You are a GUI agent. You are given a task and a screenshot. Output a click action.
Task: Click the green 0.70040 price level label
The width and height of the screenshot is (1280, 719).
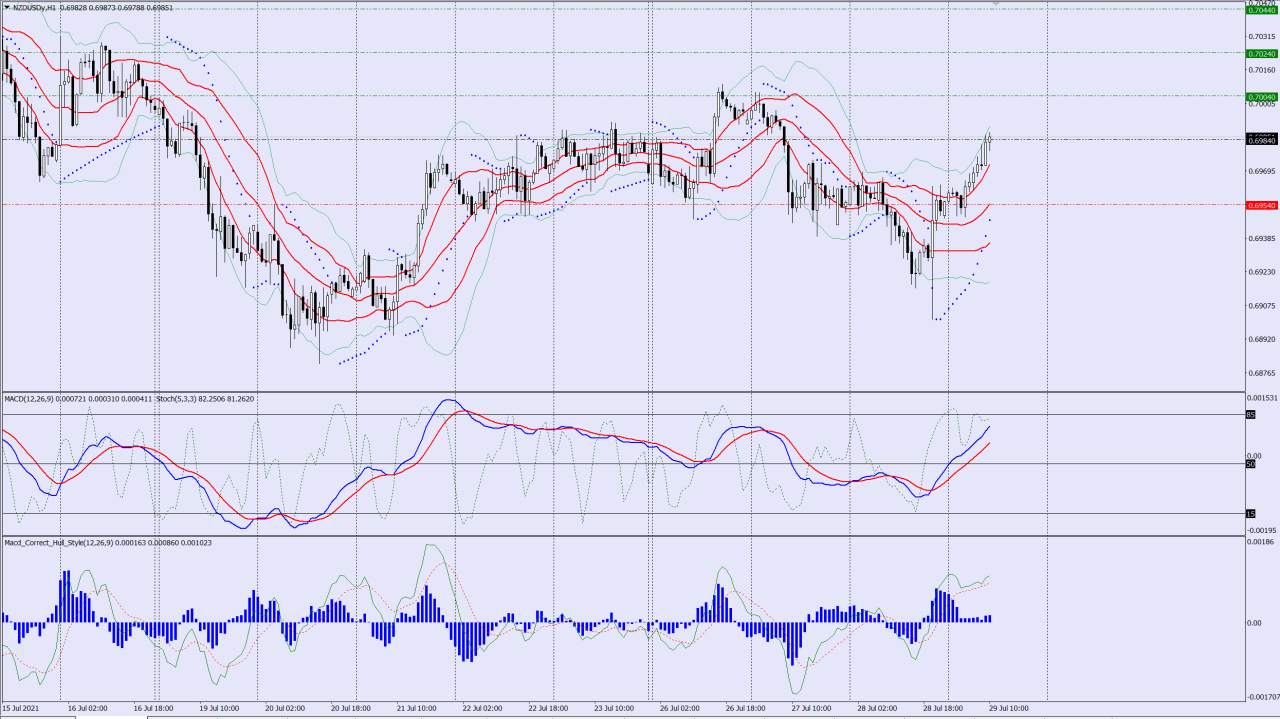(1262, 97)
